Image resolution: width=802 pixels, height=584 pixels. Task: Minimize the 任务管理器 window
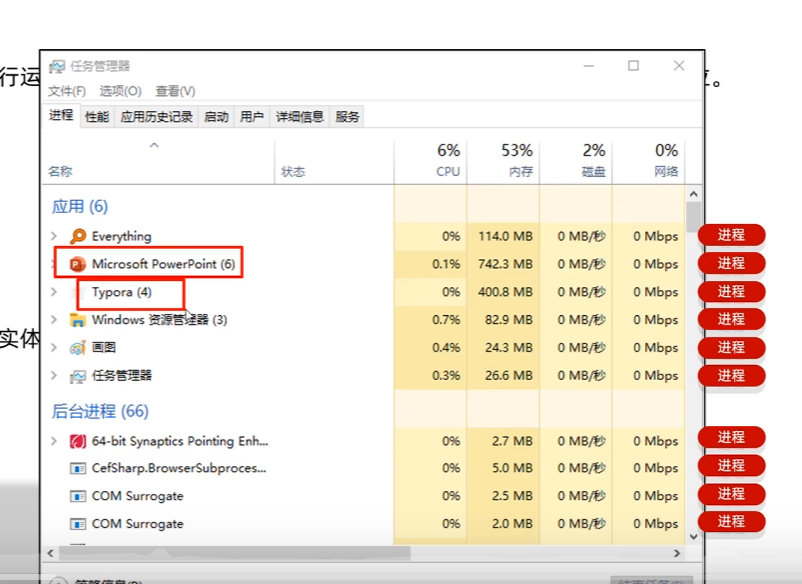589,66
